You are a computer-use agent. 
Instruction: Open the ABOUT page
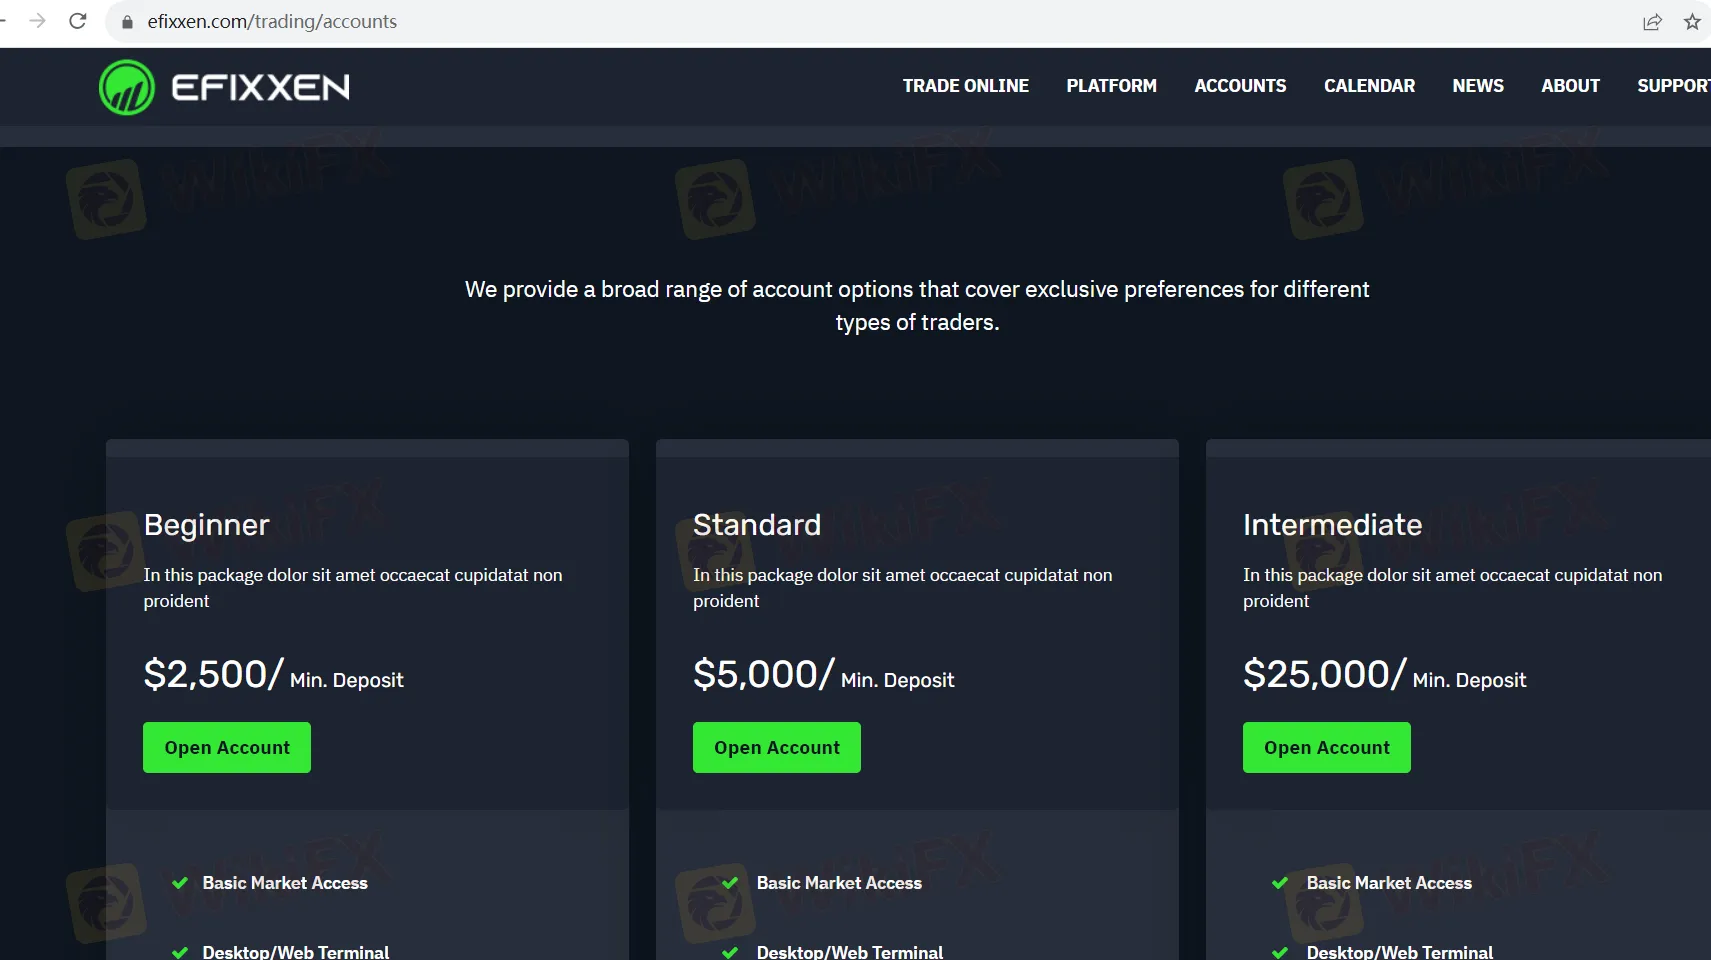click(x=1570, y=86)
